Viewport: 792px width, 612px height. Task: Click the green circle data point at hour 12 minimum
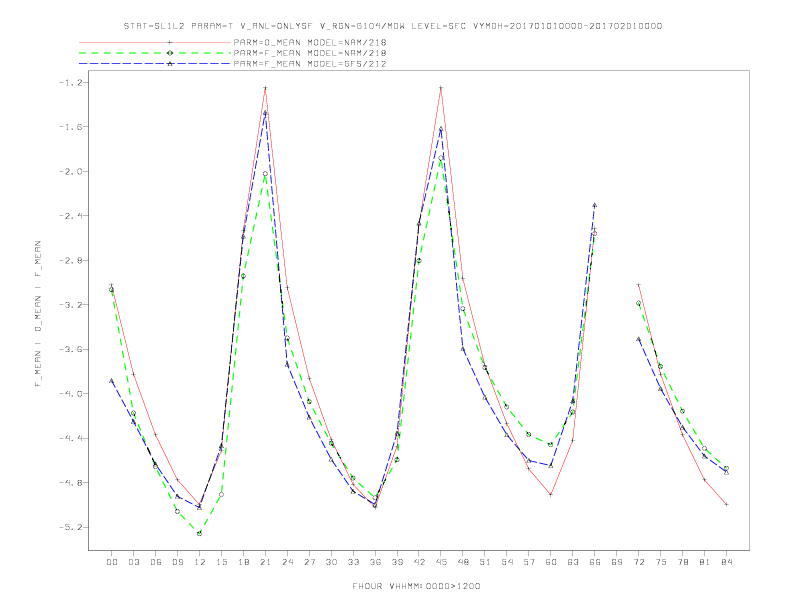200,533
